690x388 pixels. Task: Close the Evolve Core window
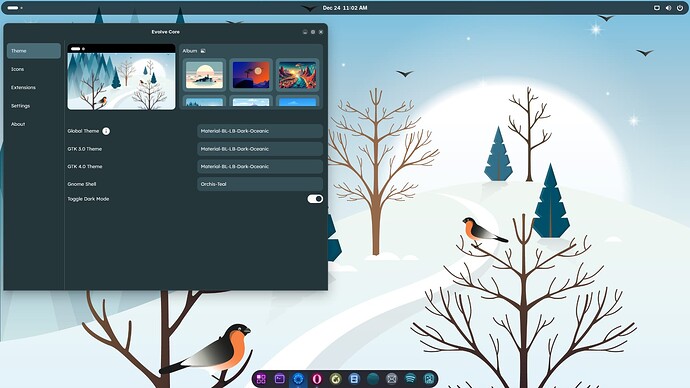tap(321, 32)
